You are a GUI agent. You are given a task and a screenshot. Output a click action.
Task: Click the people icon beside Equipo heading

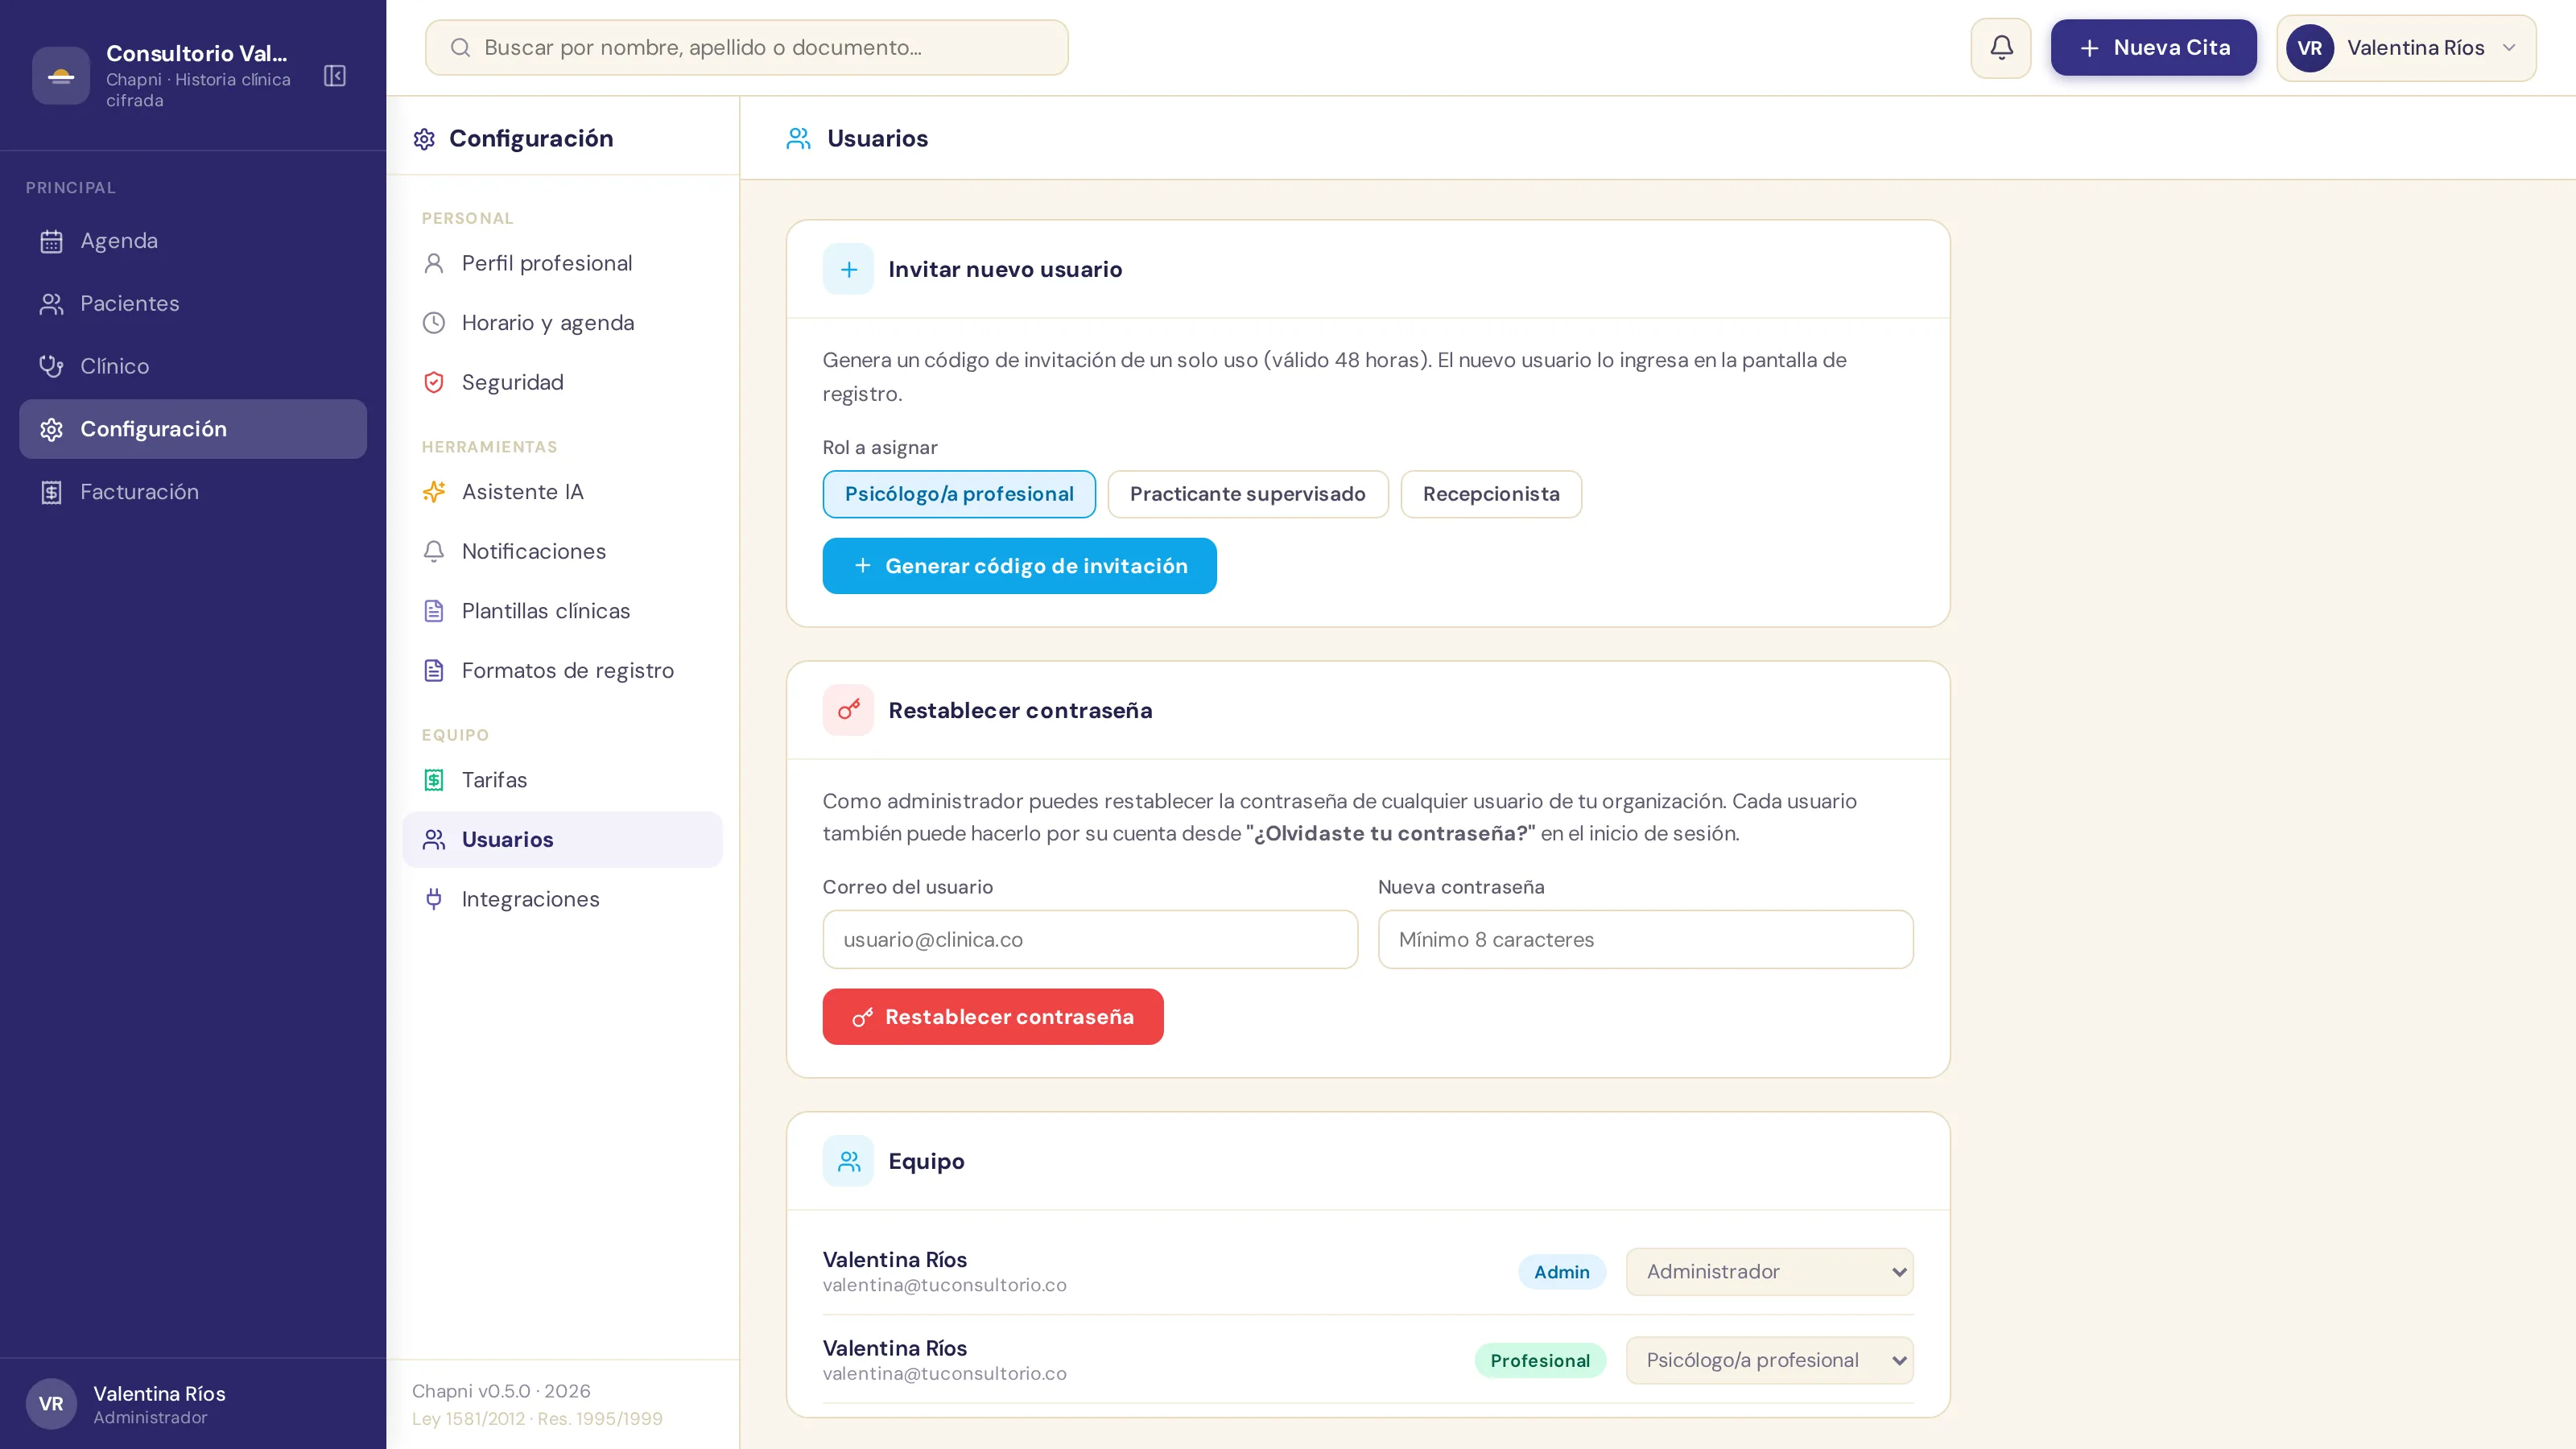click(x=848, y=1161)
